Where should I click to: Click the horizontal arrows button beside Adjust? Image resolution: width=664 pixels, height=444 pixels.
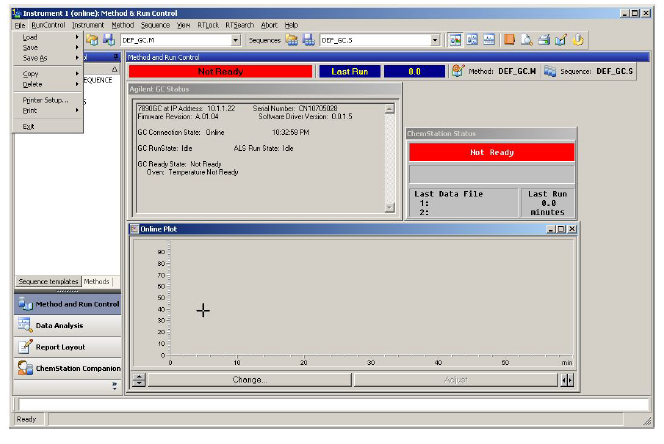click(567, 380)
